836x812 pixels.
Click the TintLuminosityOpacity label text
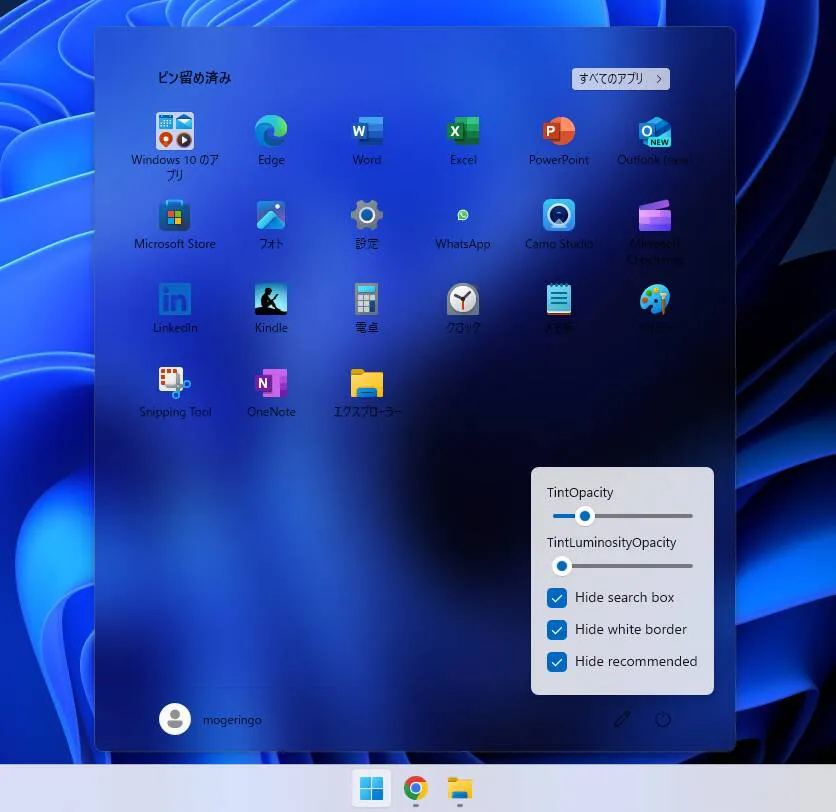point(611,542)
